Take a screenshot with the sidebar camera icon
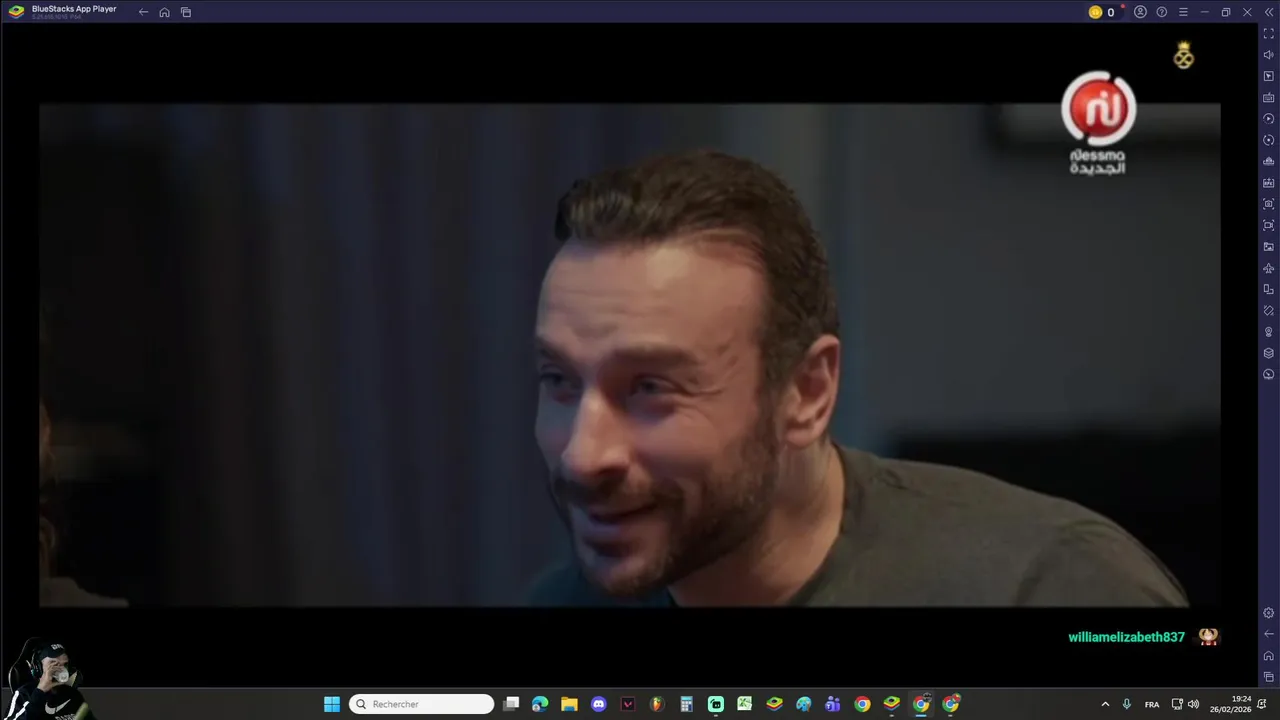The image size is (1280, 720). click(1269, 204)
